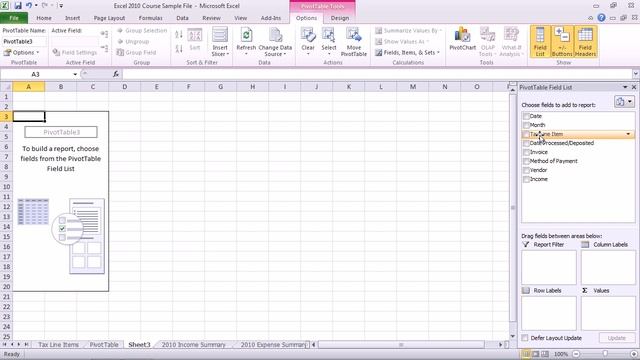Expand PivotTable Options dropdown

21,53
